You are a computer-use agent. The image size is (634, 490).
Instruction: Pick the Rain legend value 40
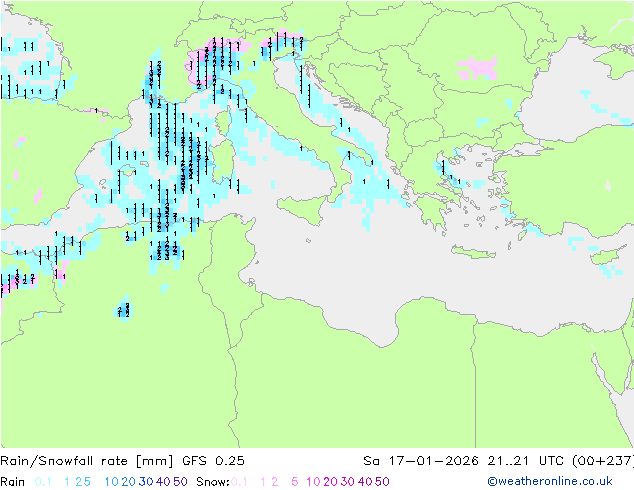pyautogui.click(x=163, y=482)
